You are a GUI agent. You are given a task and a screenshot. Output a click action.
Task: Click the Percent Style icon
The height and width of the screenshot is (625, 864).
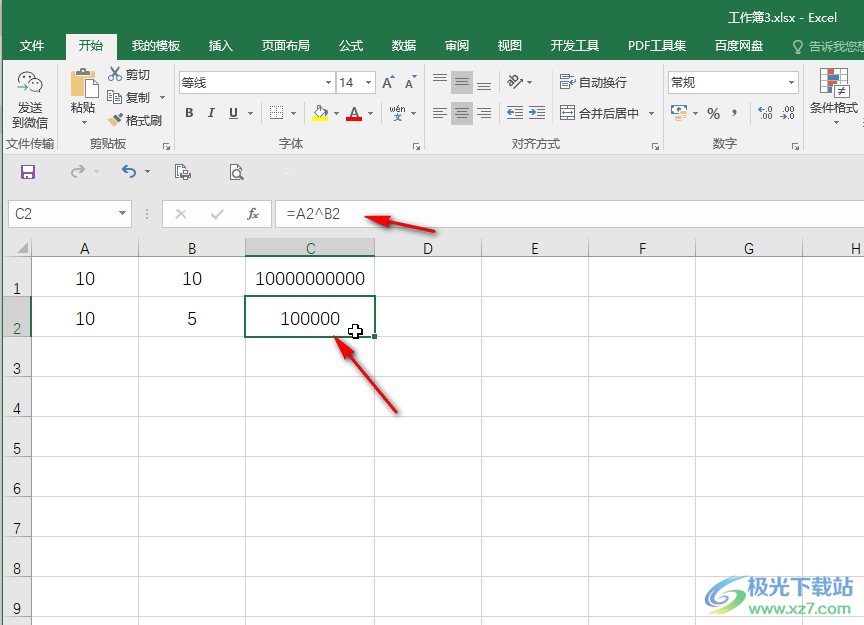[713, 114]
